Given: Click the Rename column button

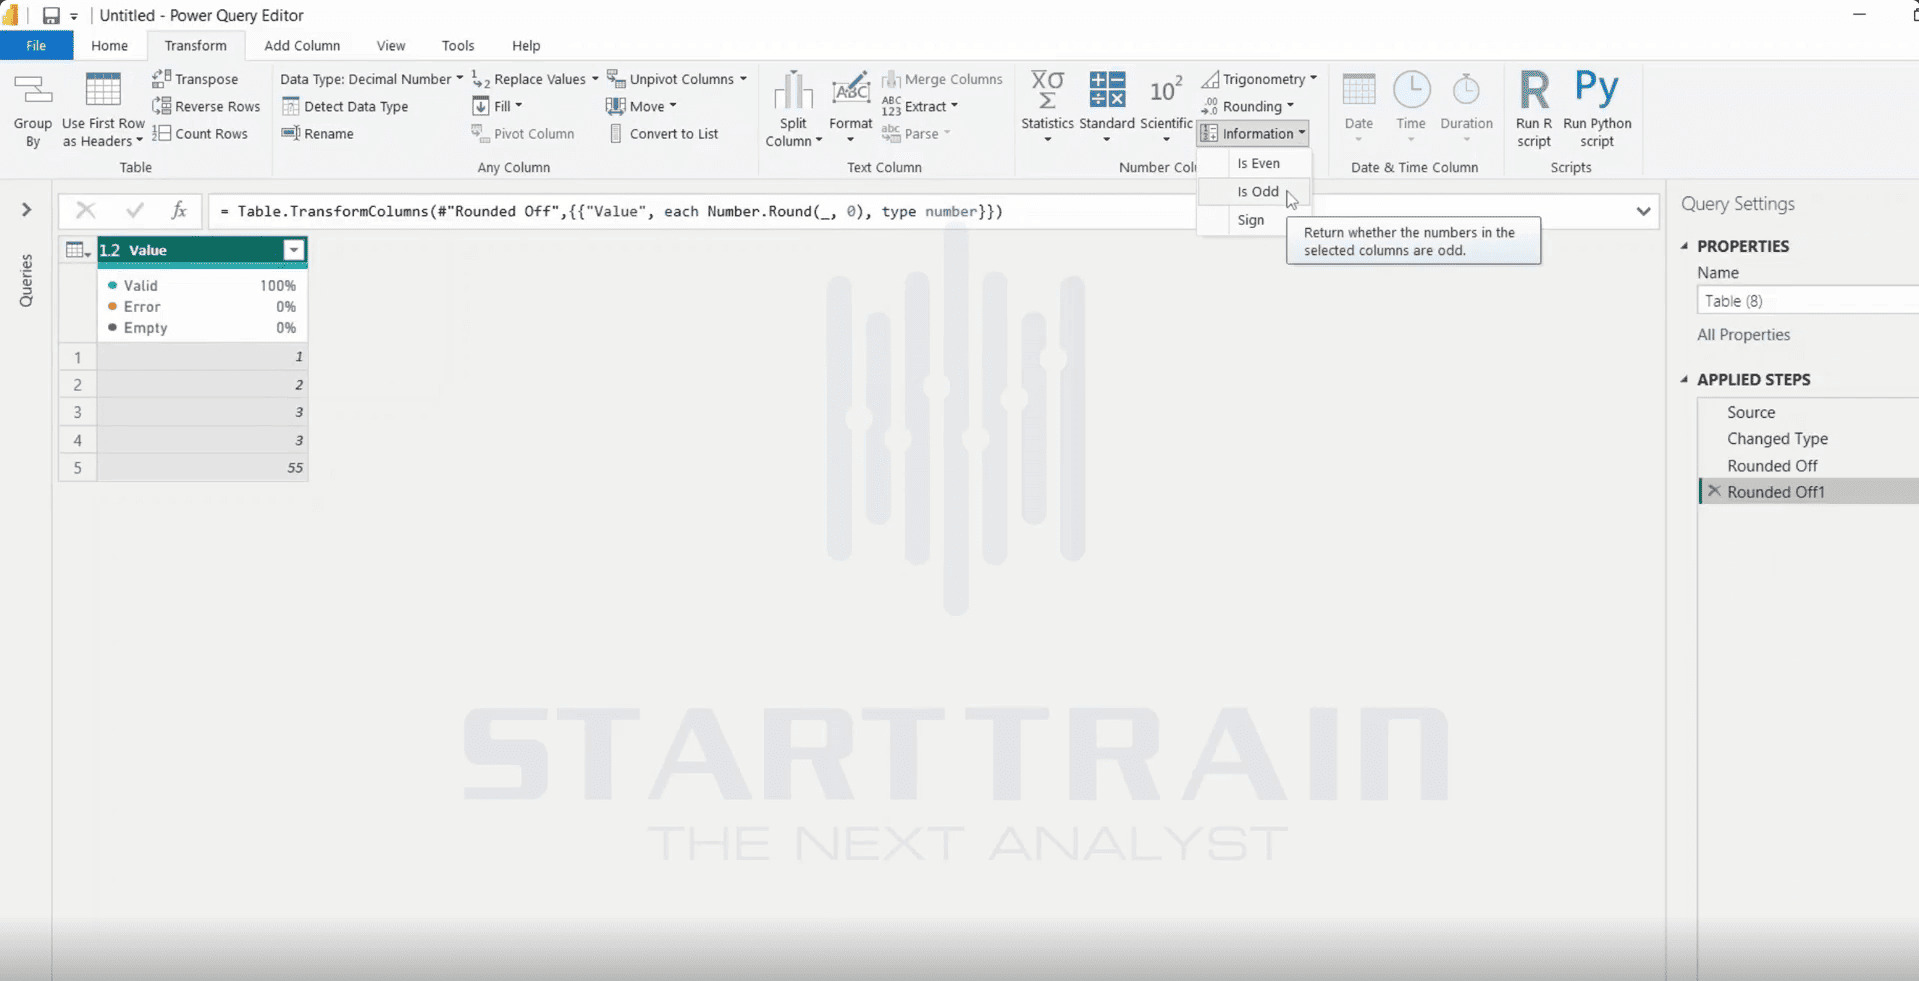Looking at the screenshot, I should [318, 133].
